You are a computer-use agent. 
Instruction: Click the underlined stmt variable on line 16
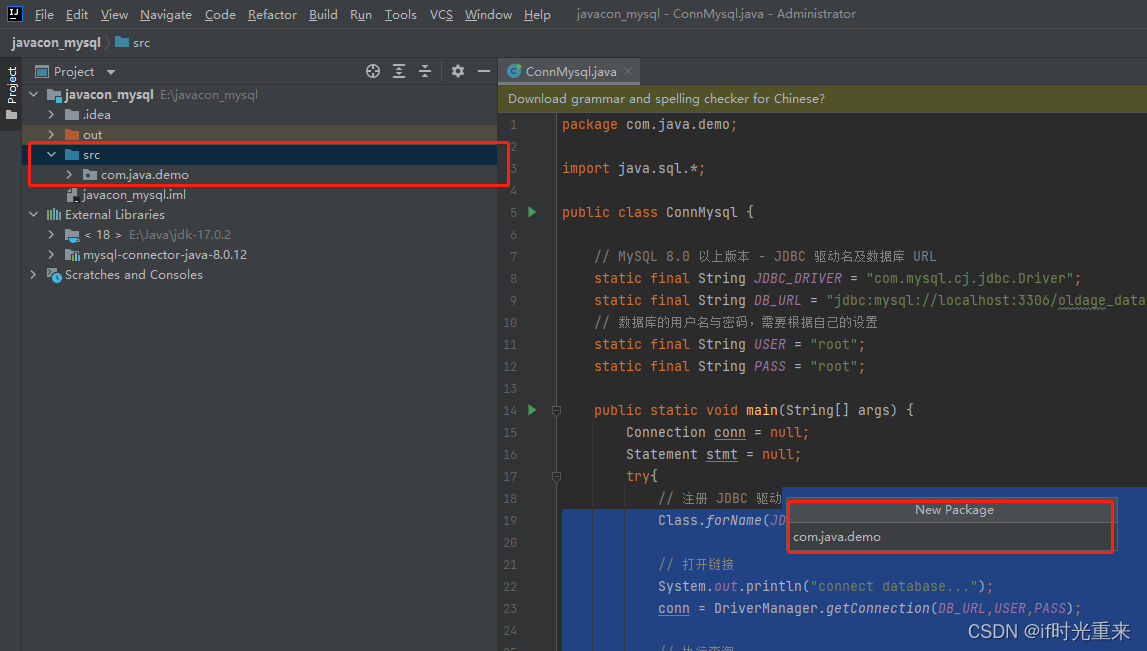(721, 455)
